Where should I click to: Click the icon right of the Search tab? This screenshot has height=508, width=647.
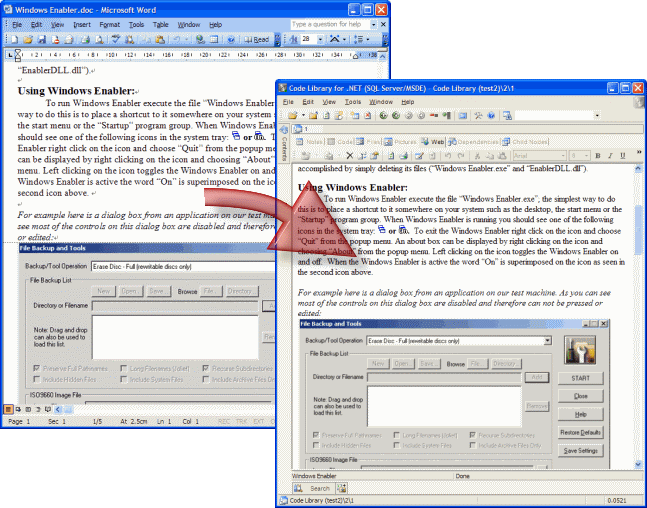(x=341, y=488)
